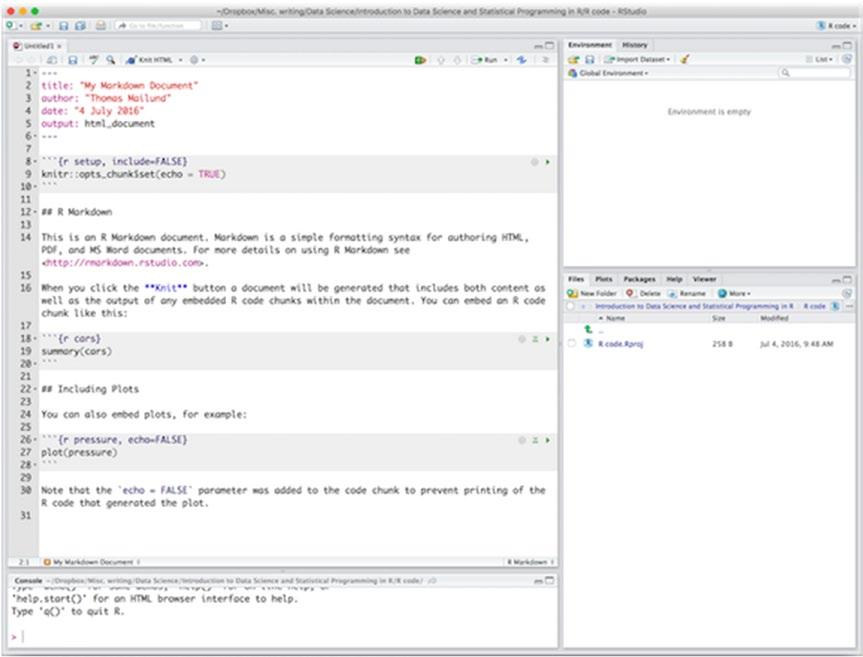Tick the select-all checkbox in Files breadcrumb bar
Viewport: 863px width, 657px height.
[x=570, y=306]
